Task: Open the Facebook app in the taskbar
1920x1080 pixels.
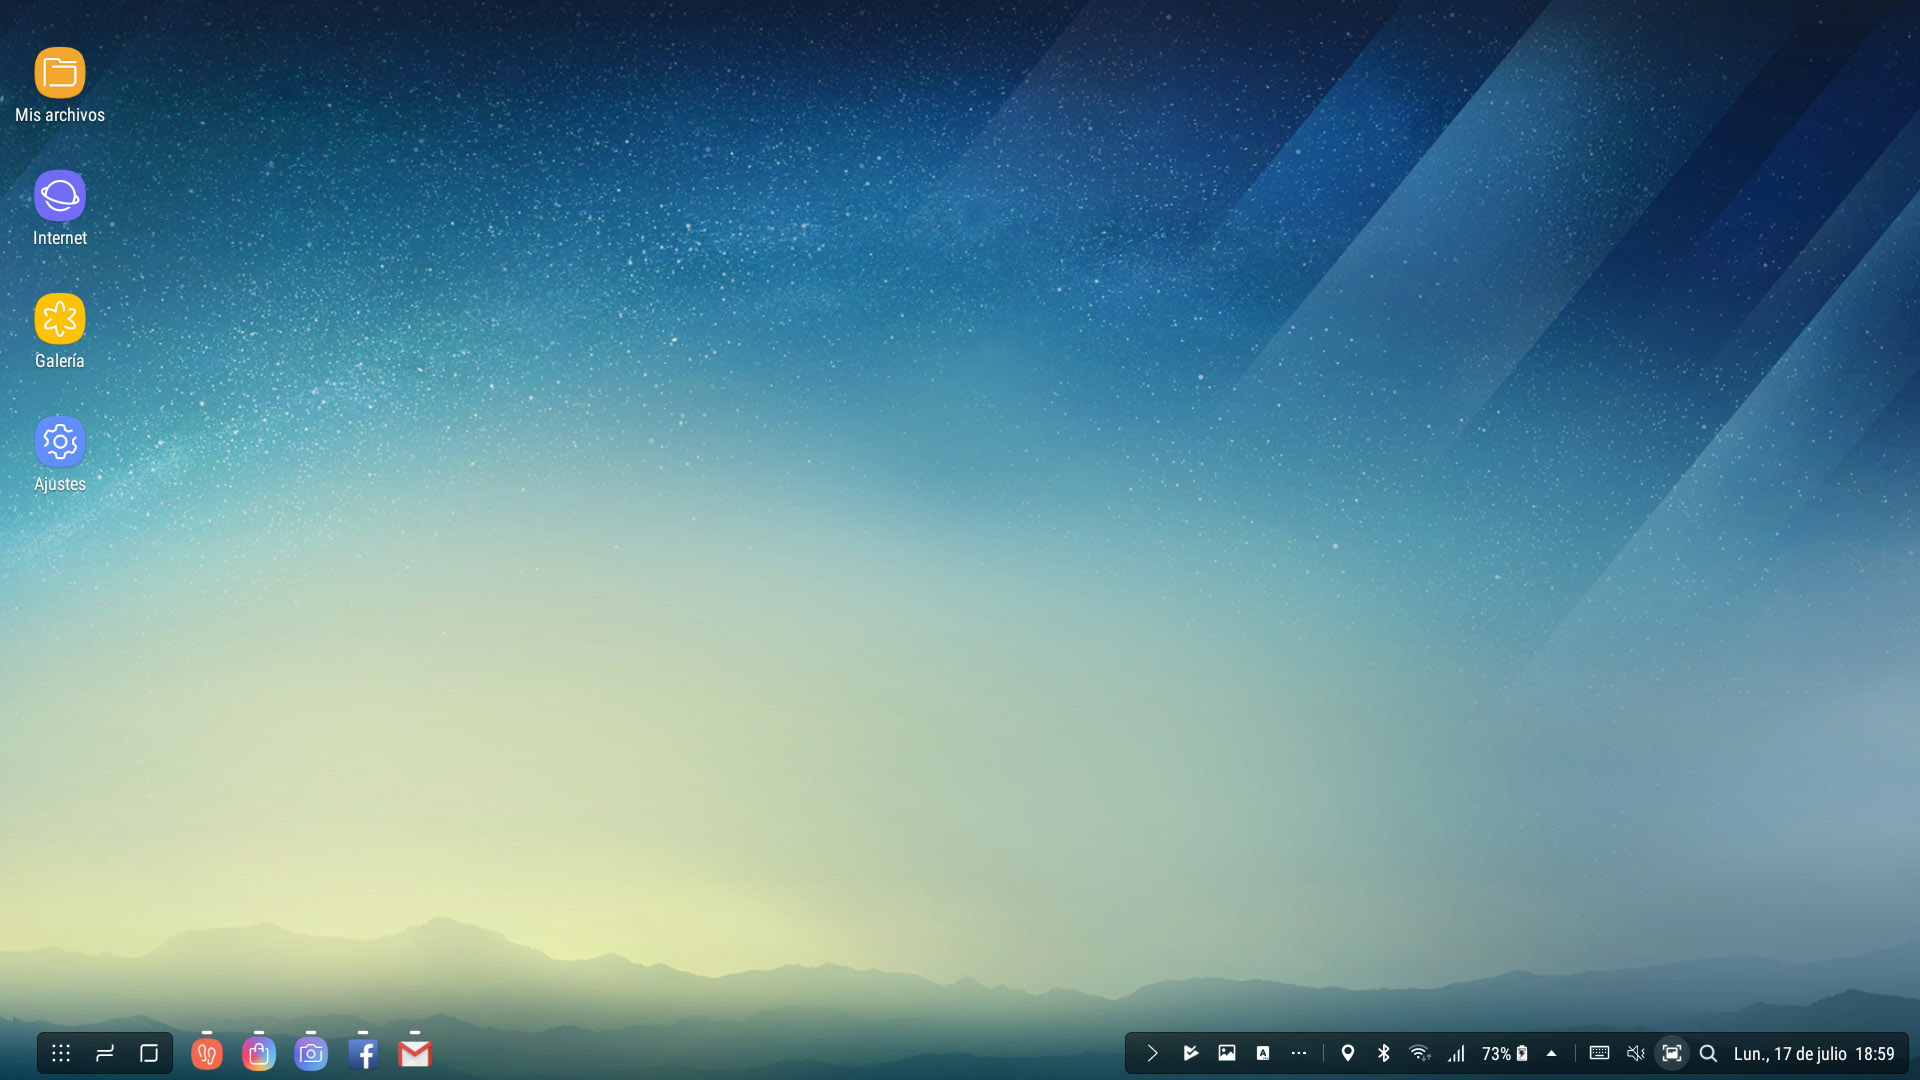Action: (363, 1054)
